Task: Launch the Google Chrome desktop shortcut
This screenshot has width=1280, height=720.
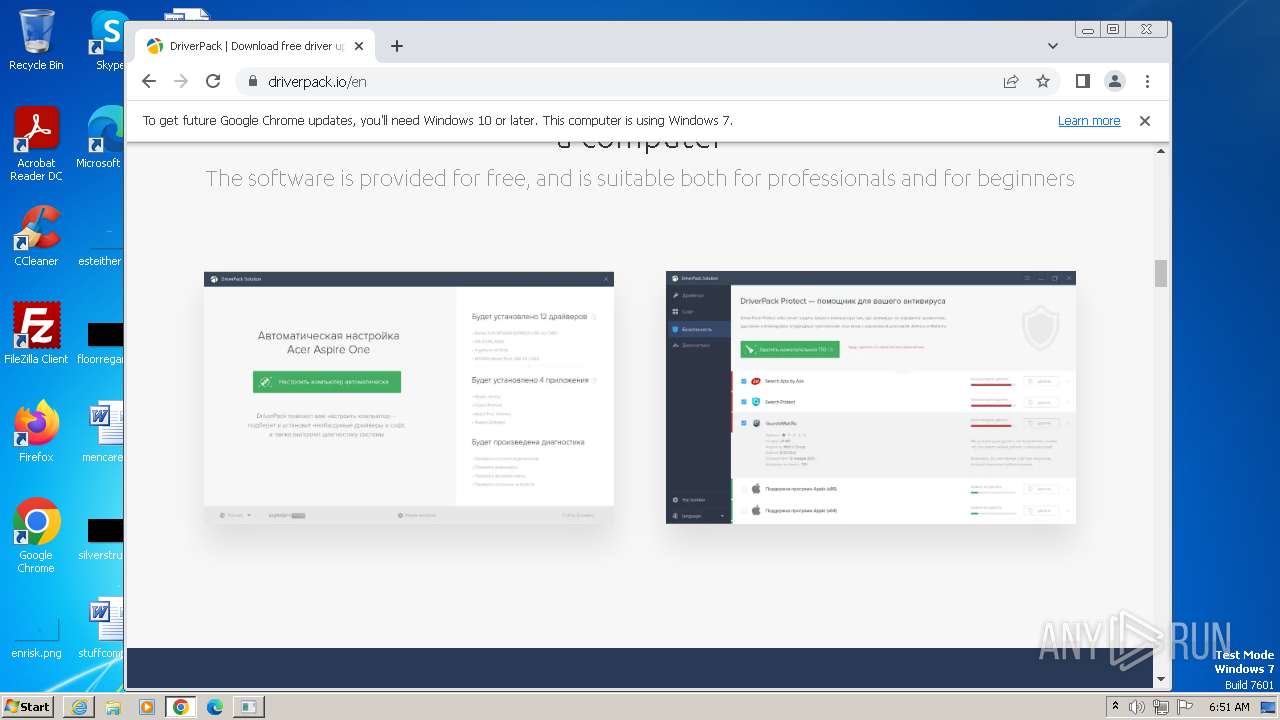Action: (x=36, y=536)
